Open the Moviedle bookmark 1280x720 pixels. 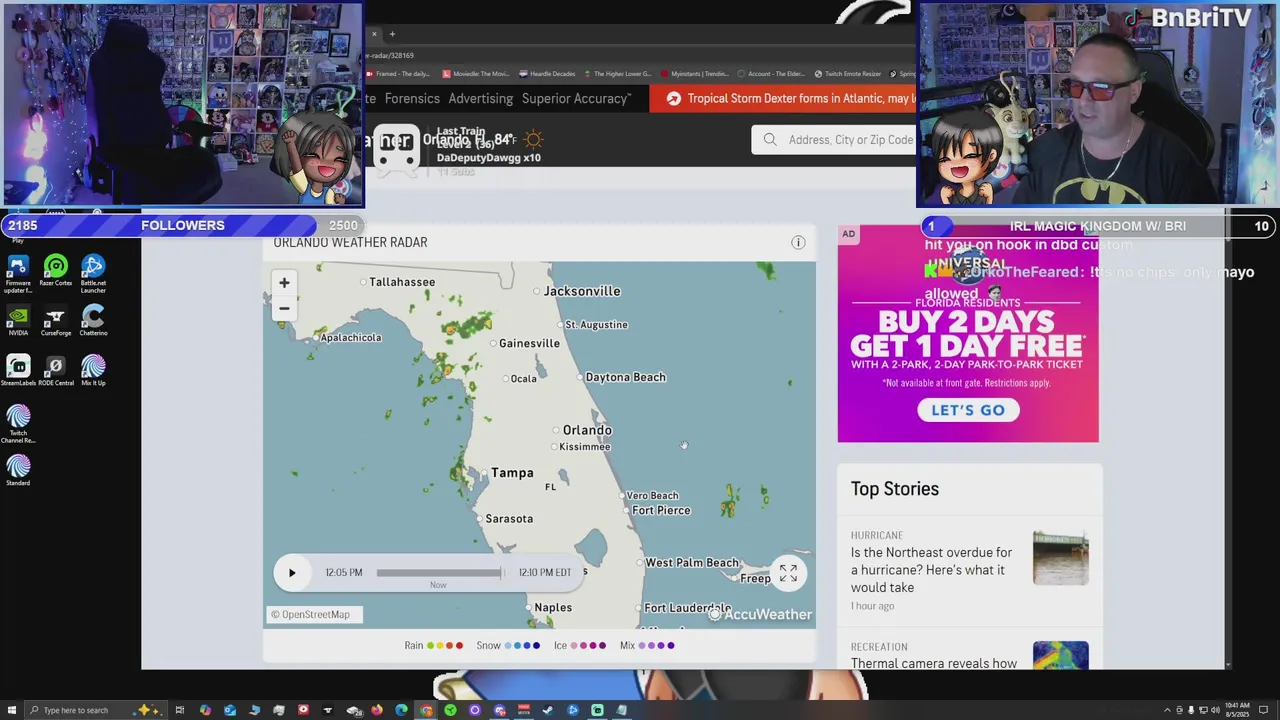(477, 74)
